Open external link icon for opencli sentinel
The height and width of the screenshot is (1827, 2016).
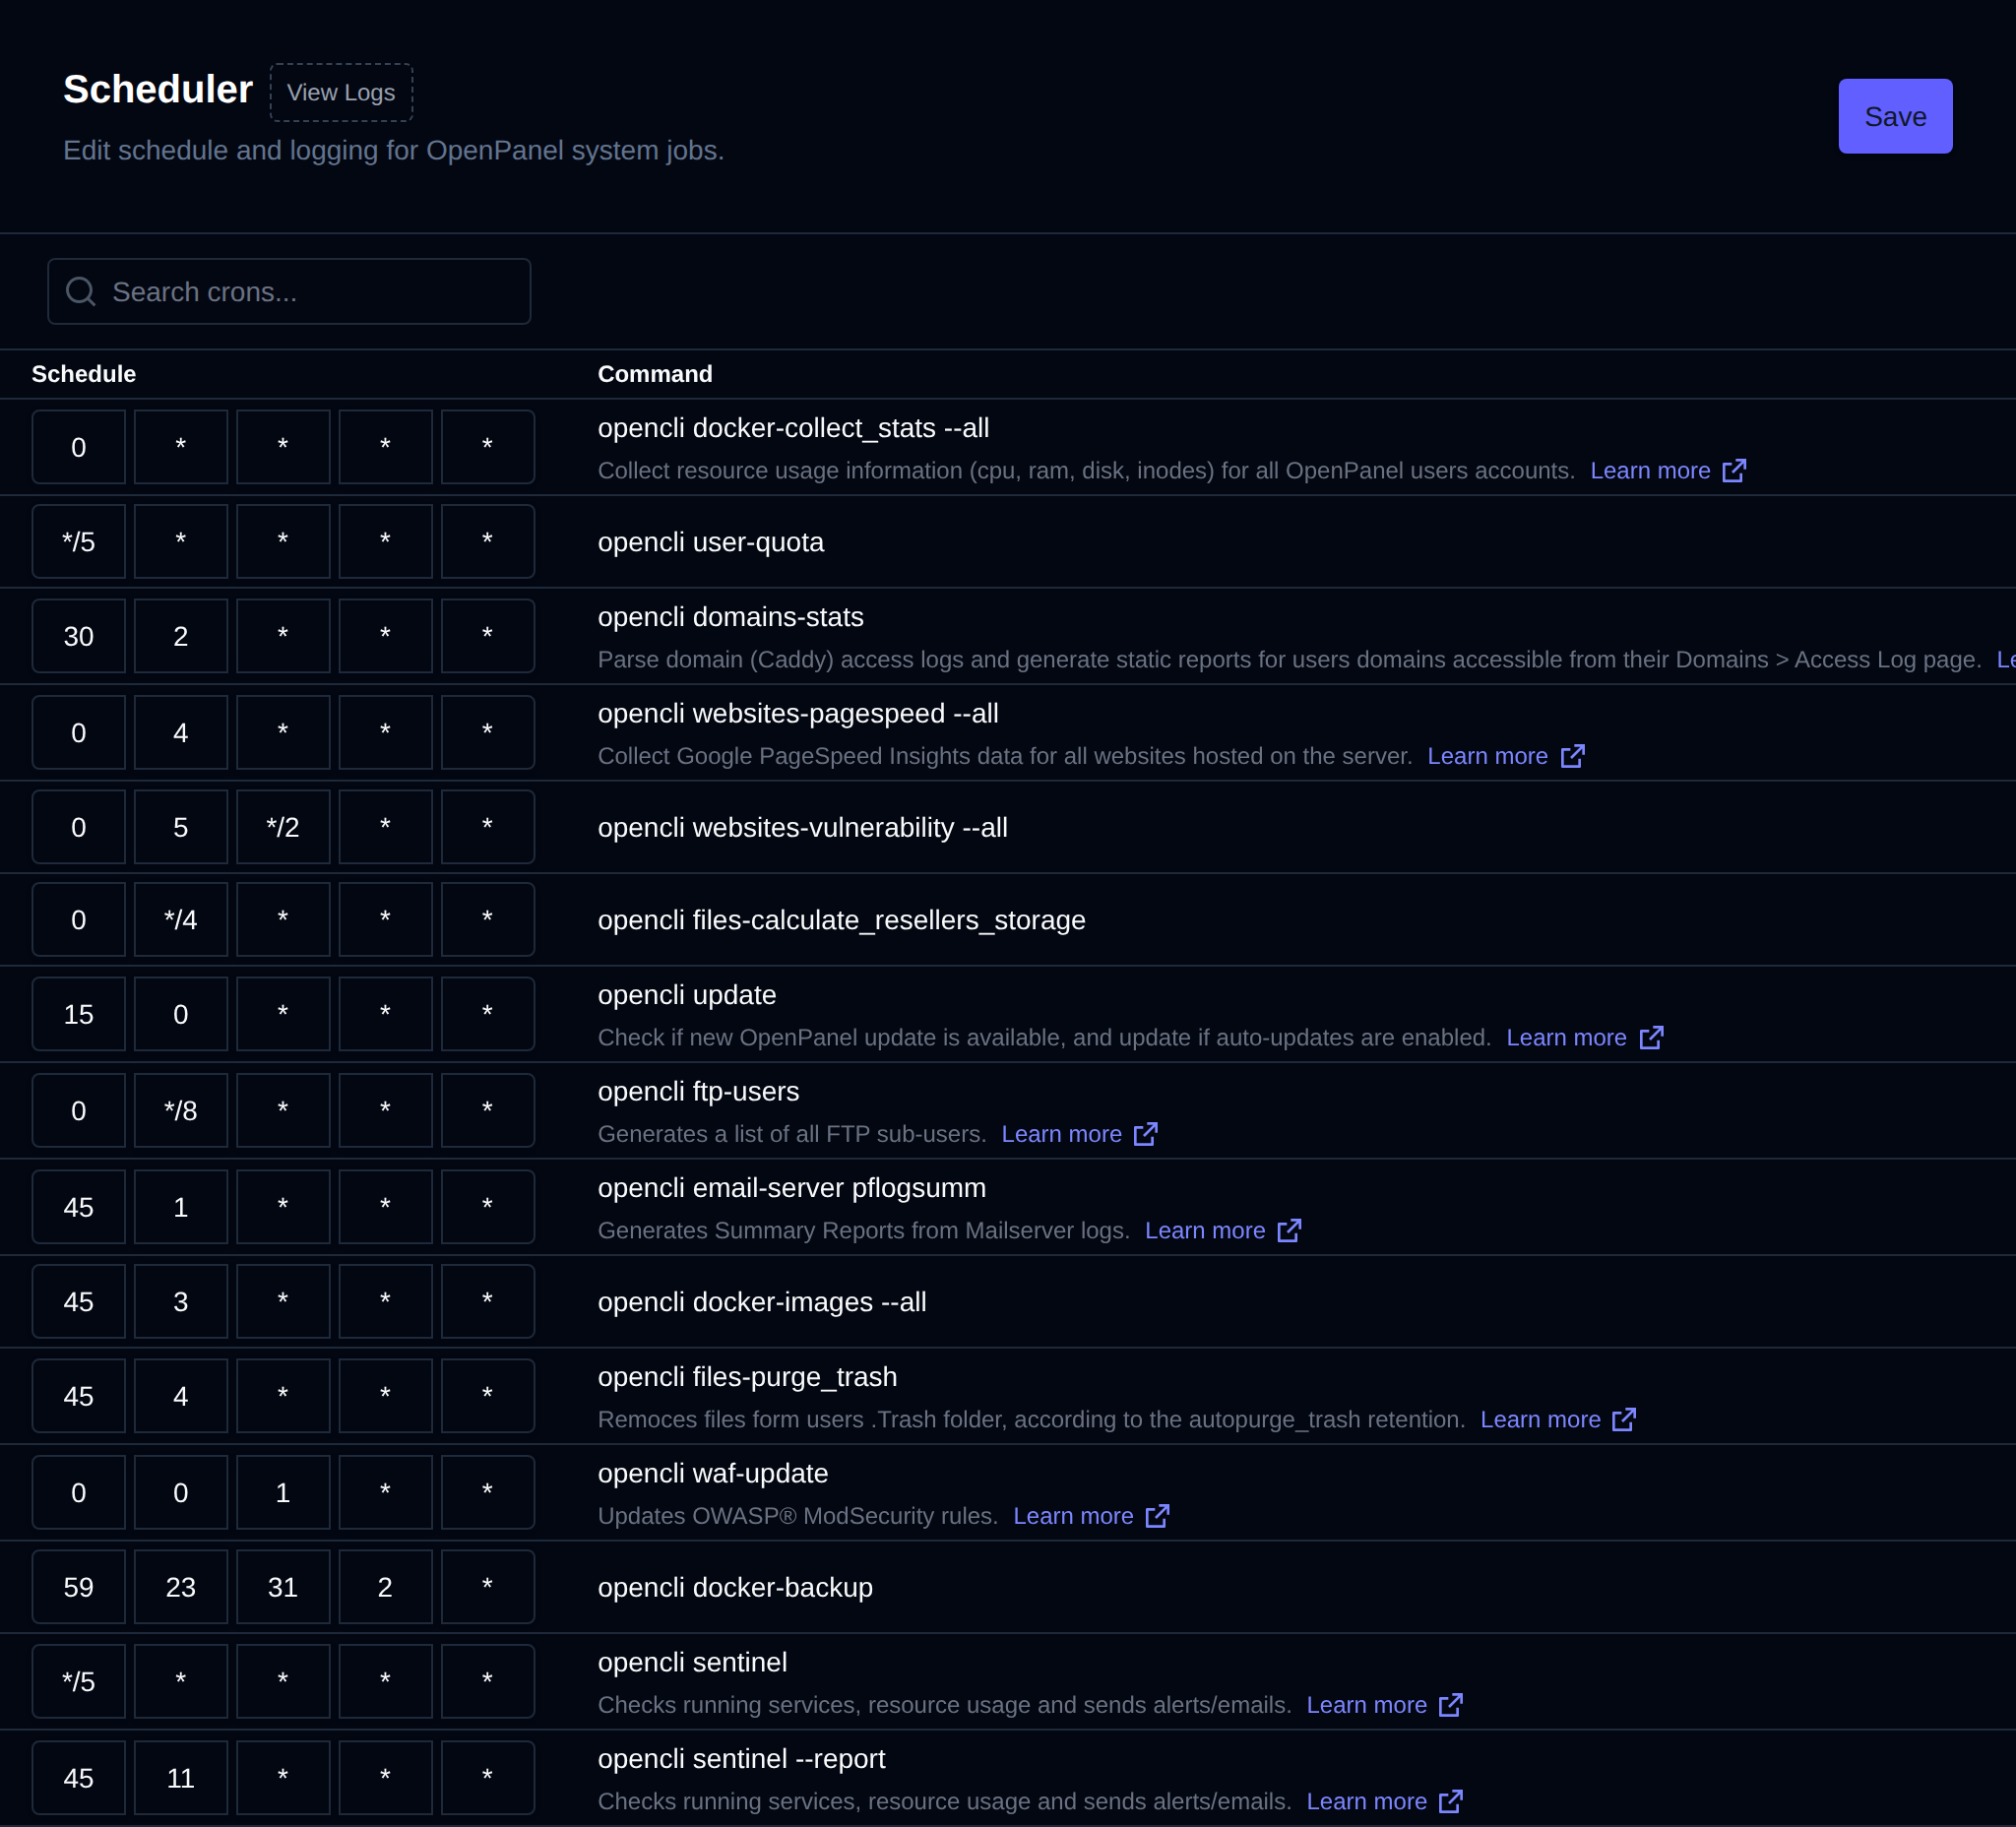(x=1450, y=1705)
